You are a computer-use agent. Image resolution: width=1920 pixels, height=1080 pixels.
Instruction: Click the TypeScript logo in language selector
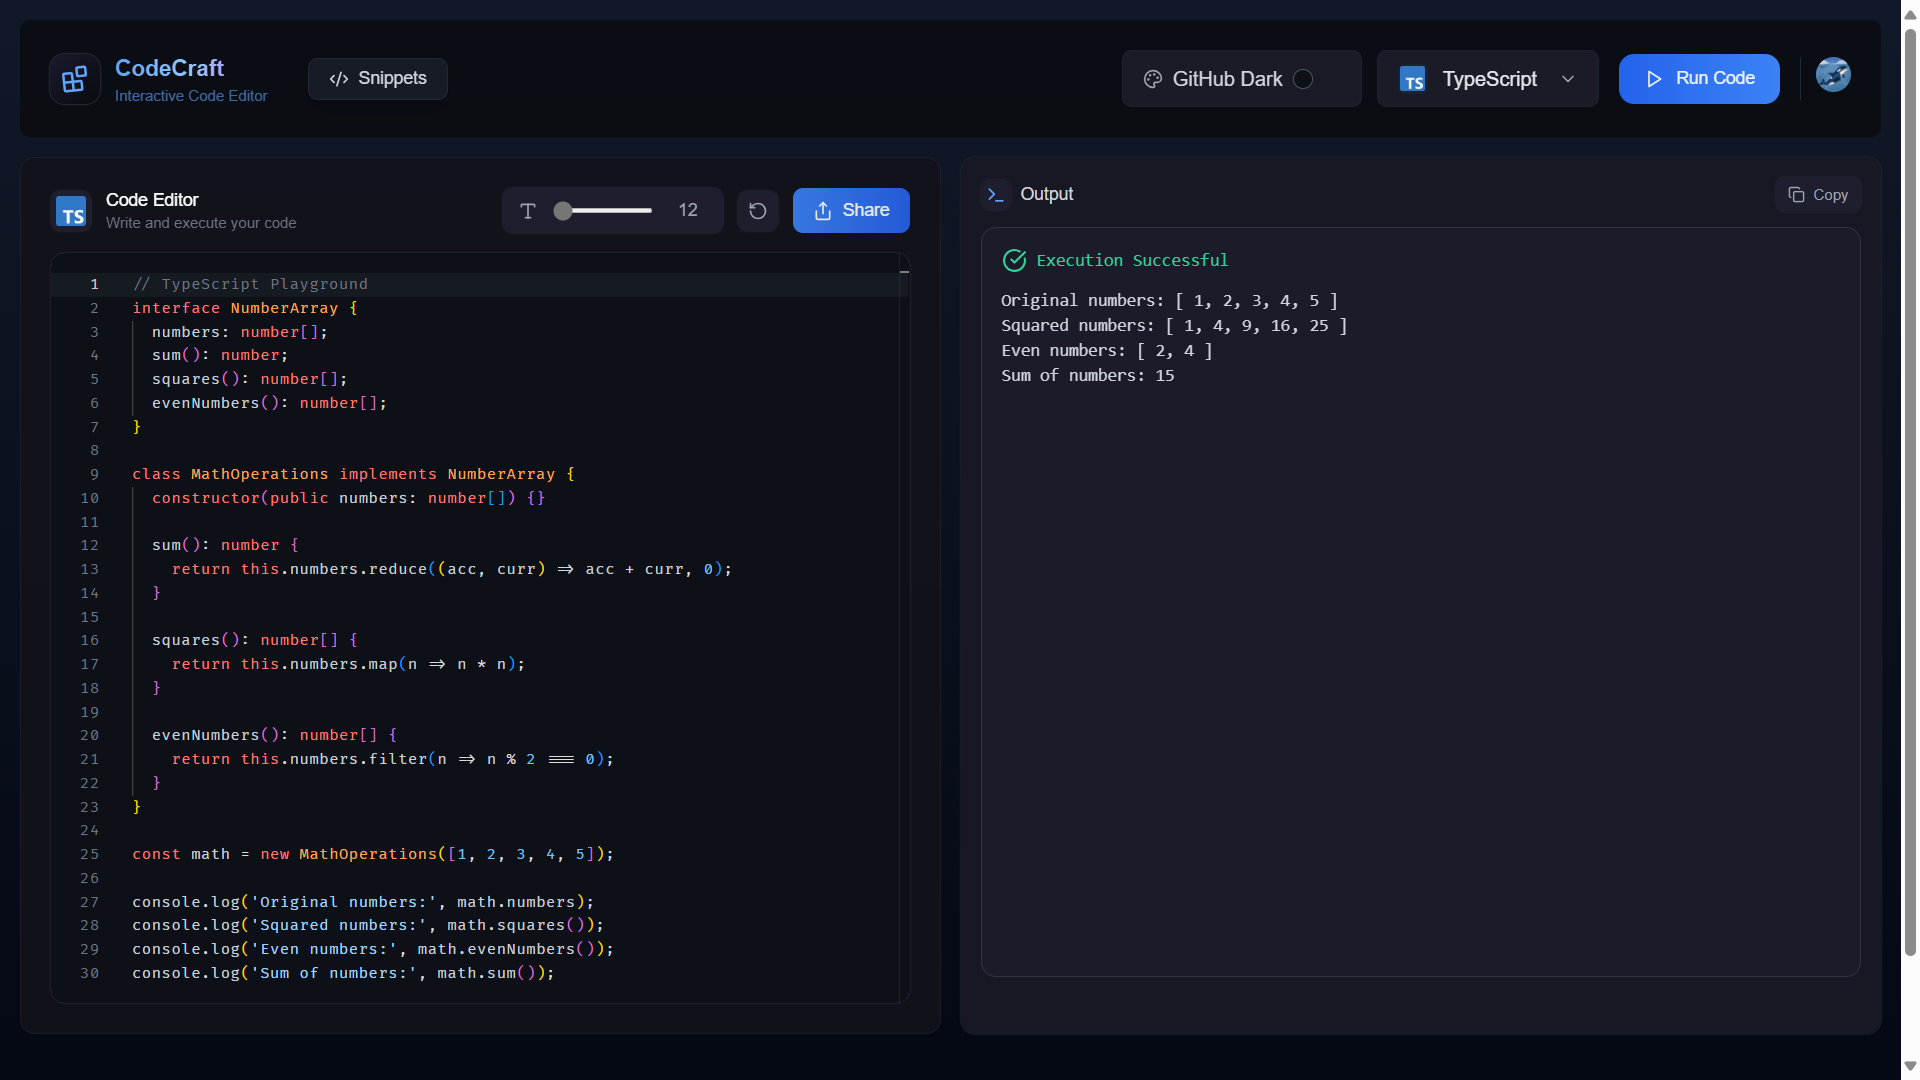coord(1412,80)
